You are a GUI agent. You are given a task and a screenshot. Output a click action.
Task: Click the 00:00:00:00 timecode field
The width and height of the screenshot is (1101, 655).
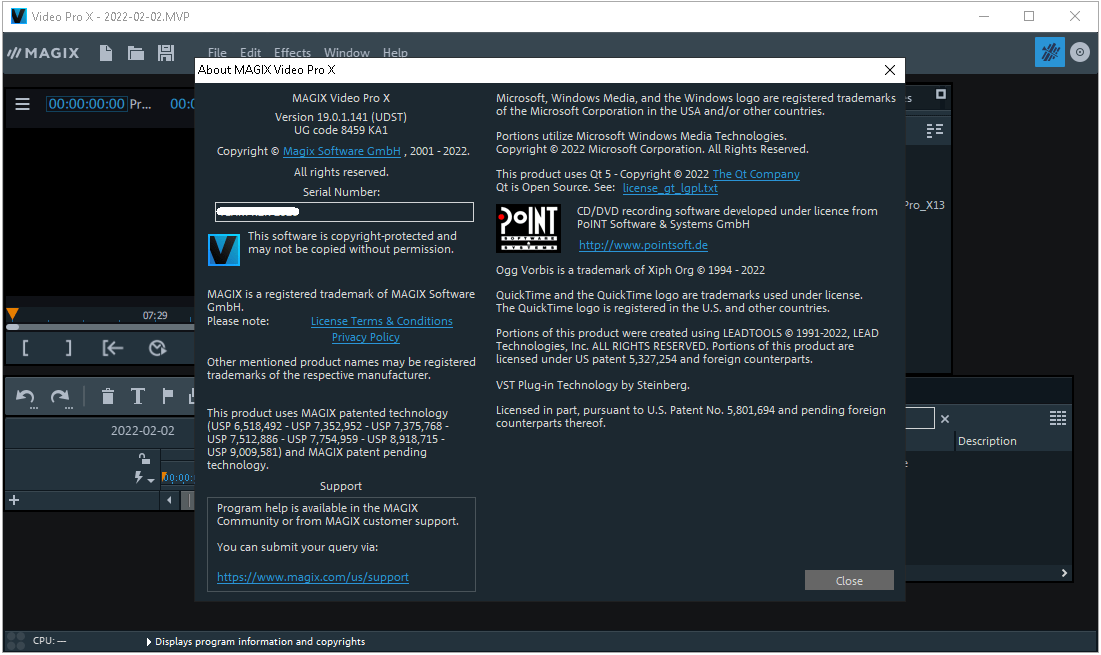[x=86, y=104]
